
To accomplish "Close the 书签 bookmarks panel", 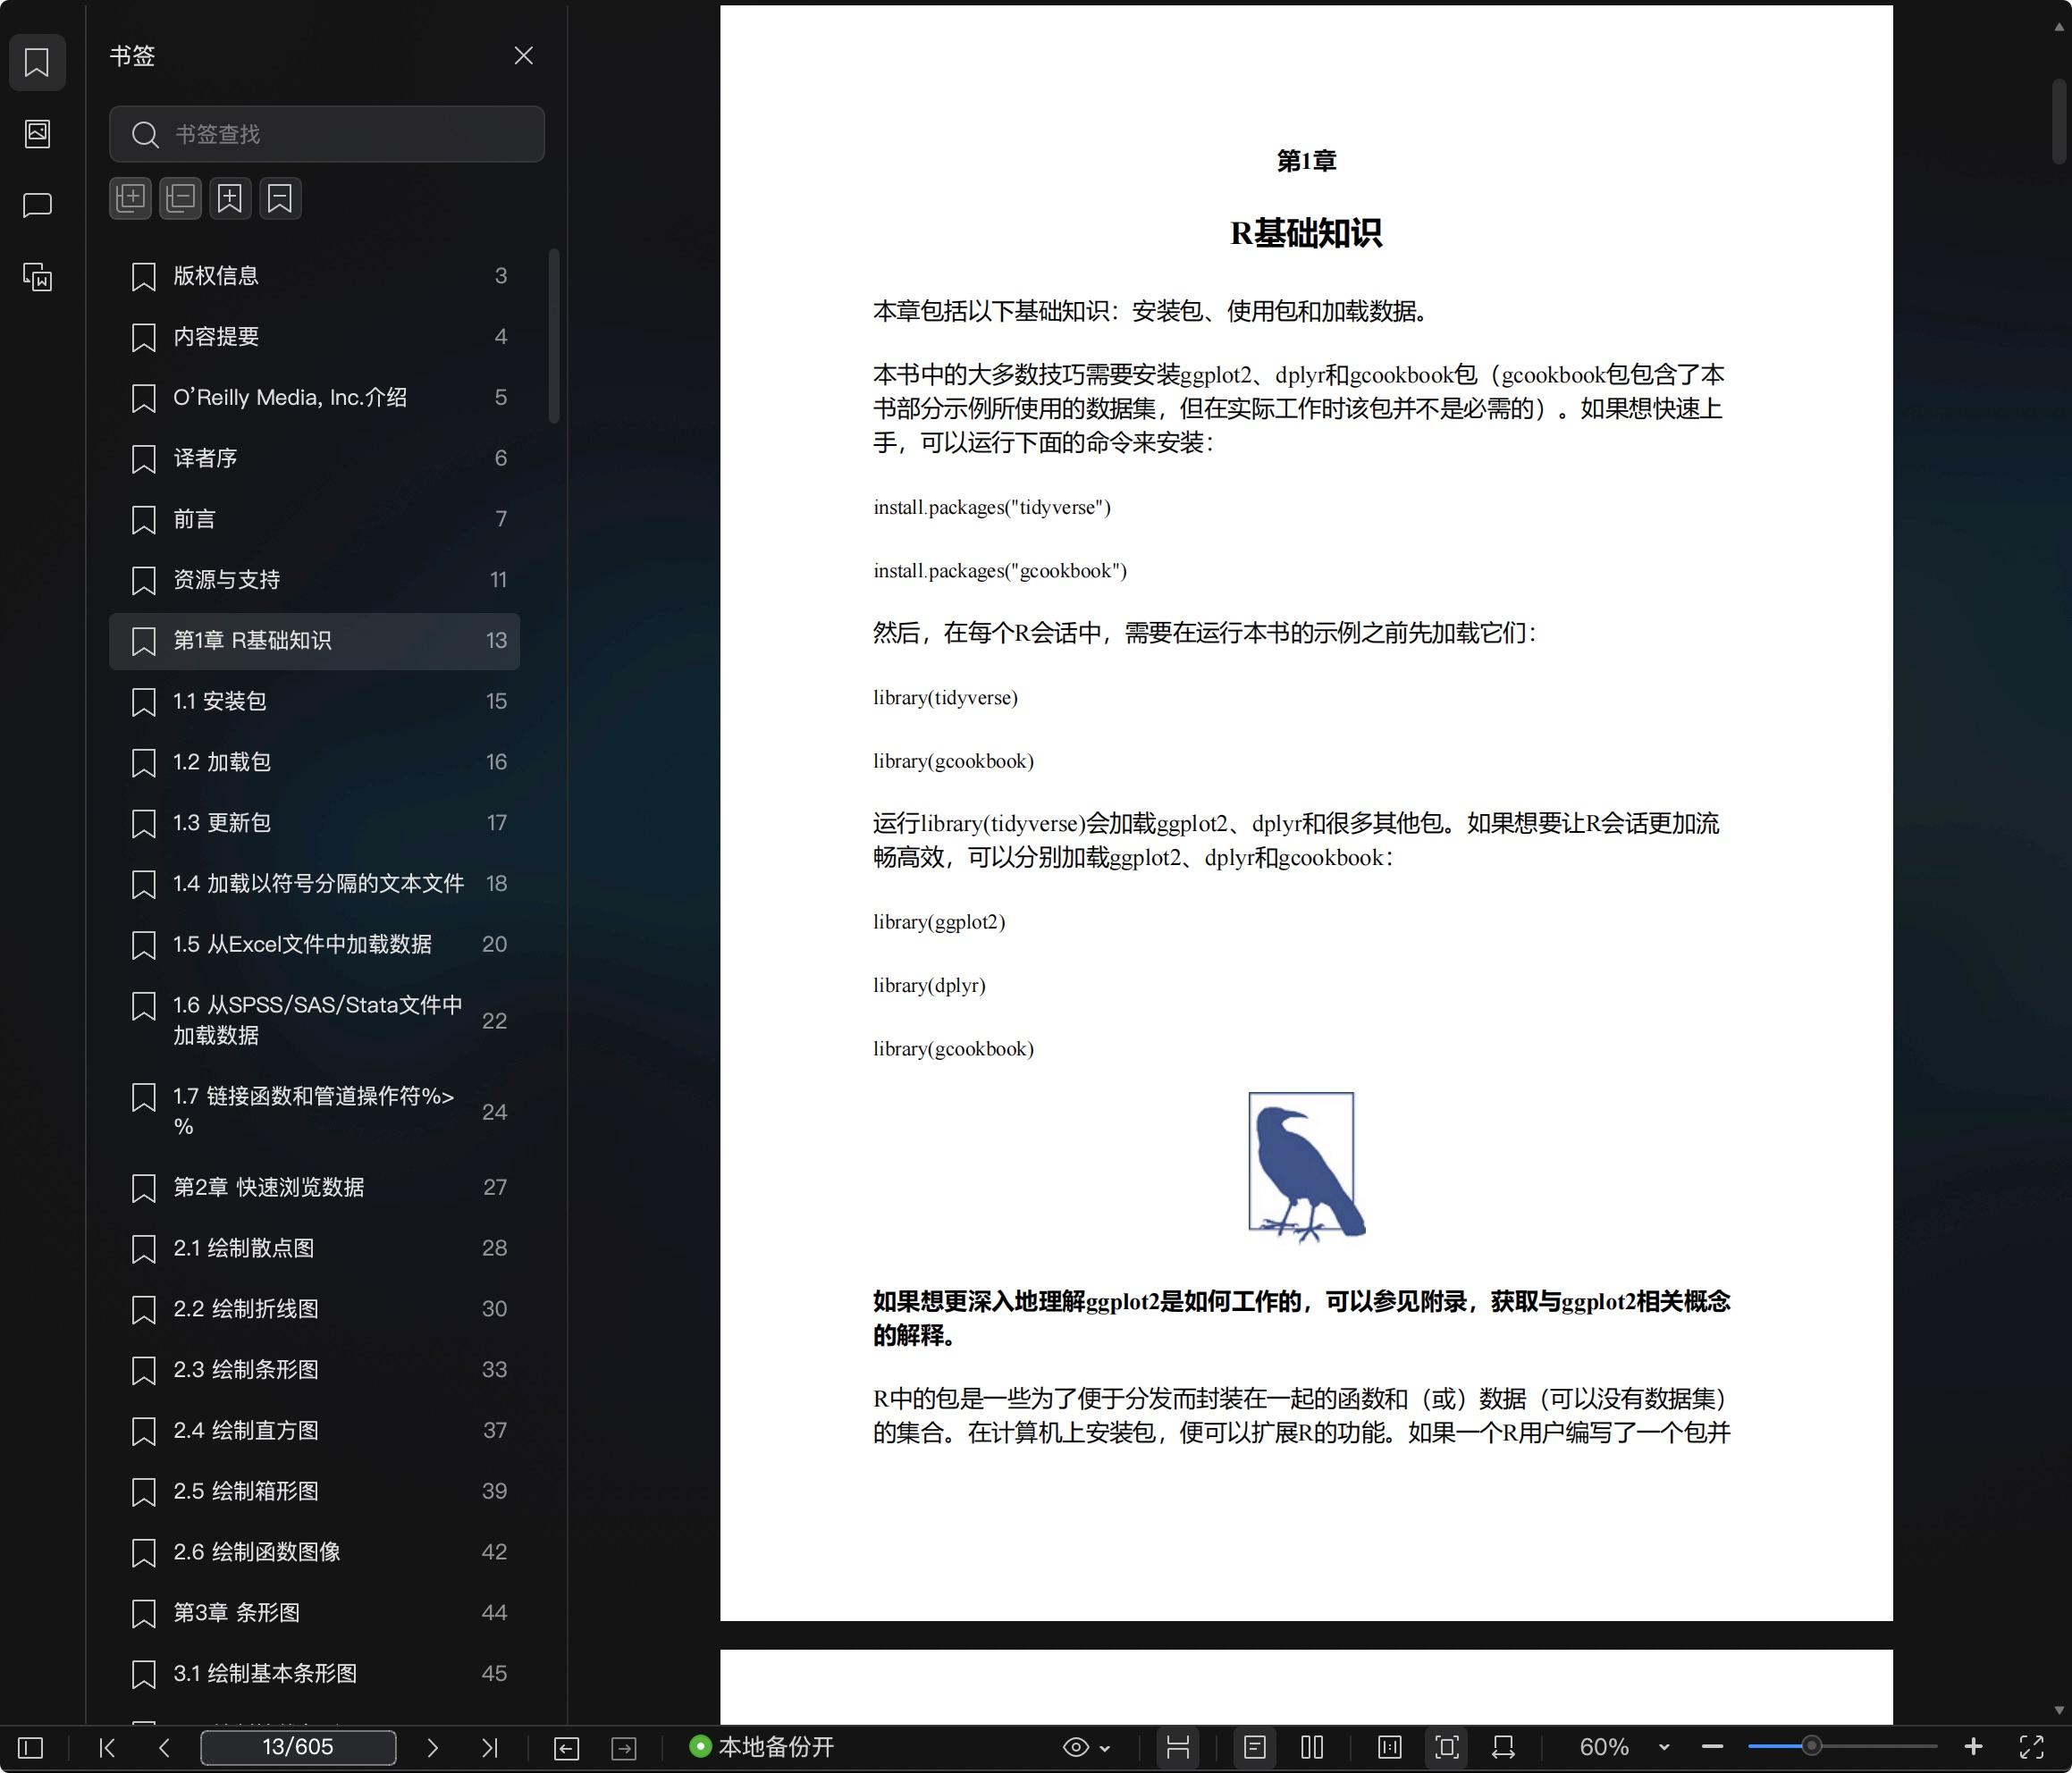I will (x=523, y=56).
